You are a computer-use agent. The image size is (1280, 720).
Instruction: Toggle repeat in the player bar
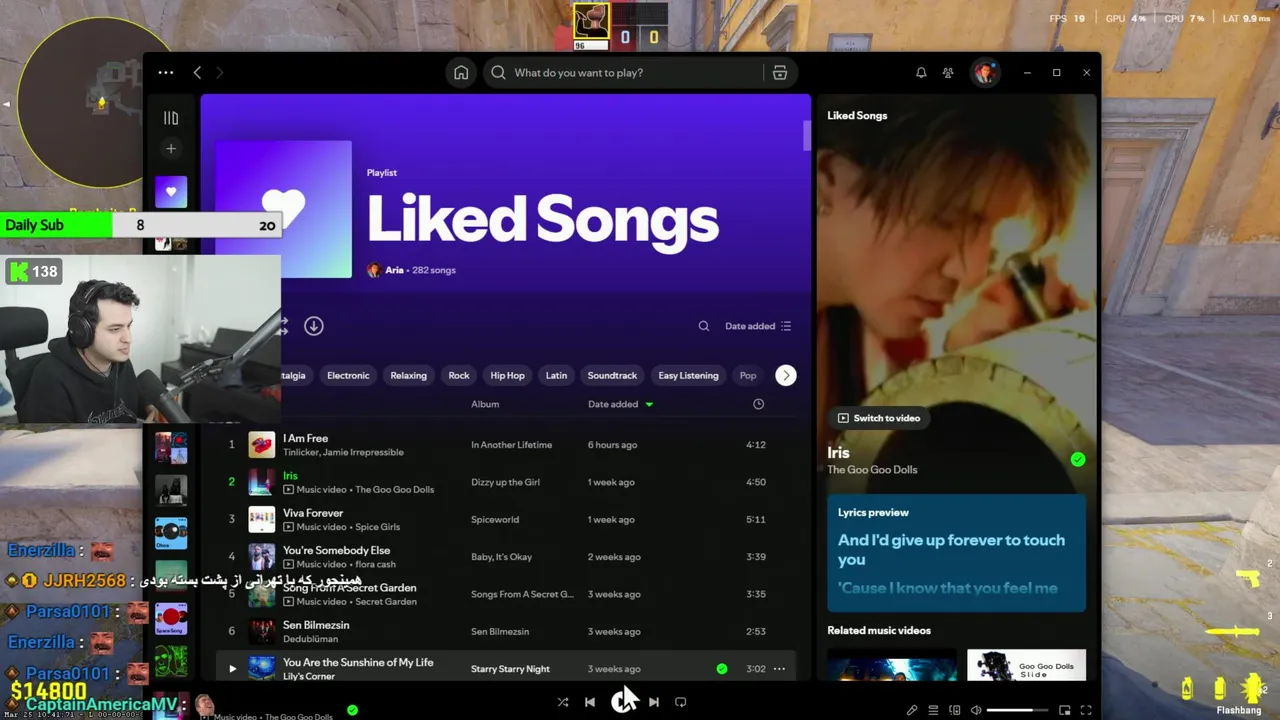tap(681, 702)
